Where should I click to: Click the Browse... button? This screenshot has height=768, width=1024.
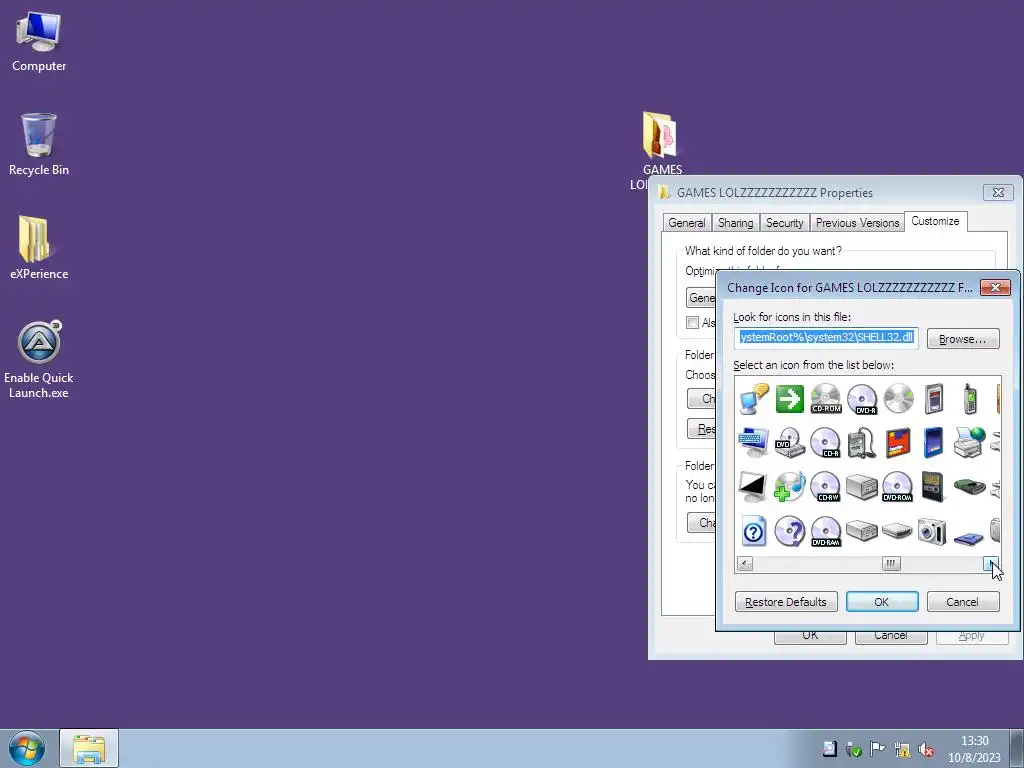tap(963, 339)
